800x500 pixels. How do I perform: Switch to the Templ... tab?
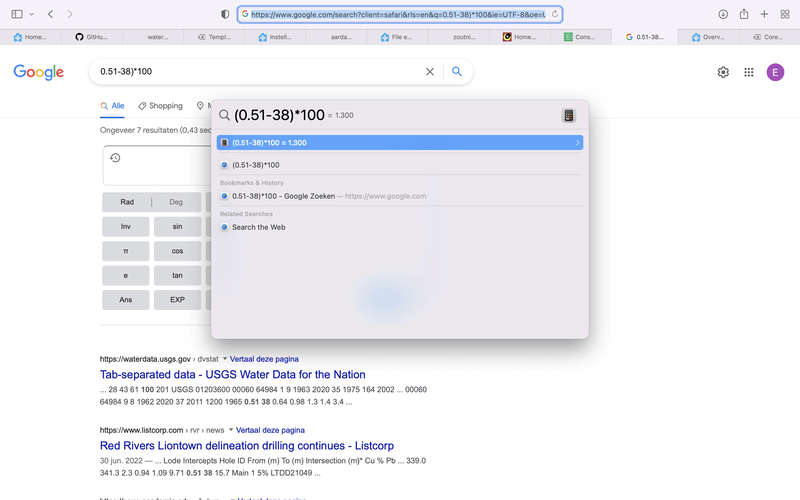tap(214, 37)
